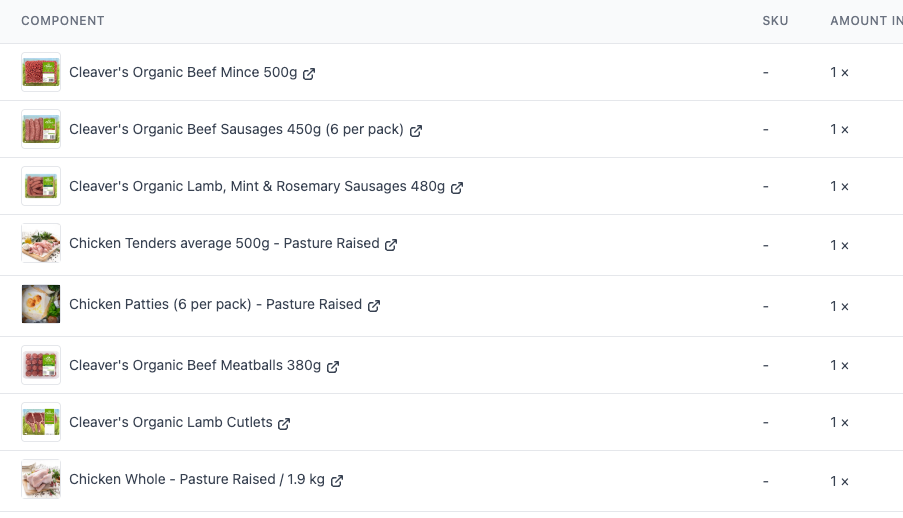Click external link icon beside Beef Meatballs 380g
This screenshot has height=518, width=903.
tap(333, 367)
